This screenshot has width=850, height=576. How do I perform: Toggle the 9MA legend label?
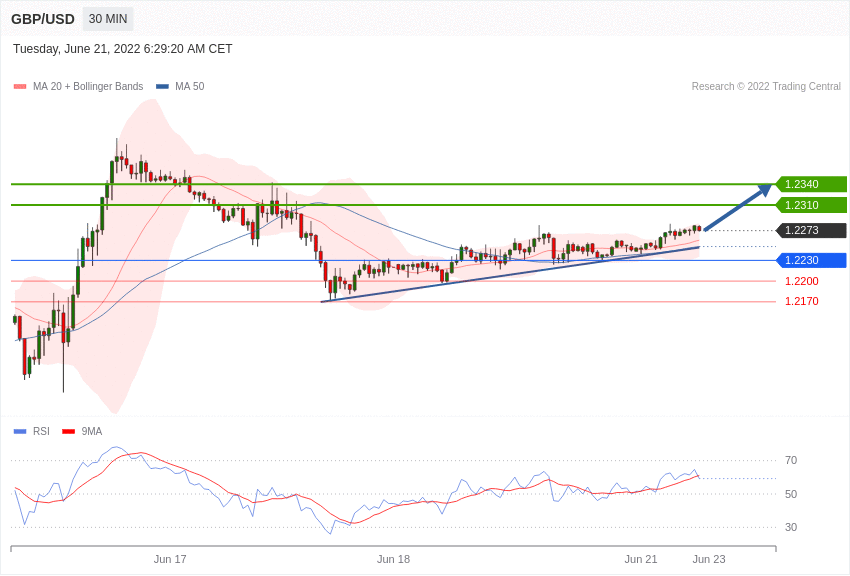click(92, 431)
